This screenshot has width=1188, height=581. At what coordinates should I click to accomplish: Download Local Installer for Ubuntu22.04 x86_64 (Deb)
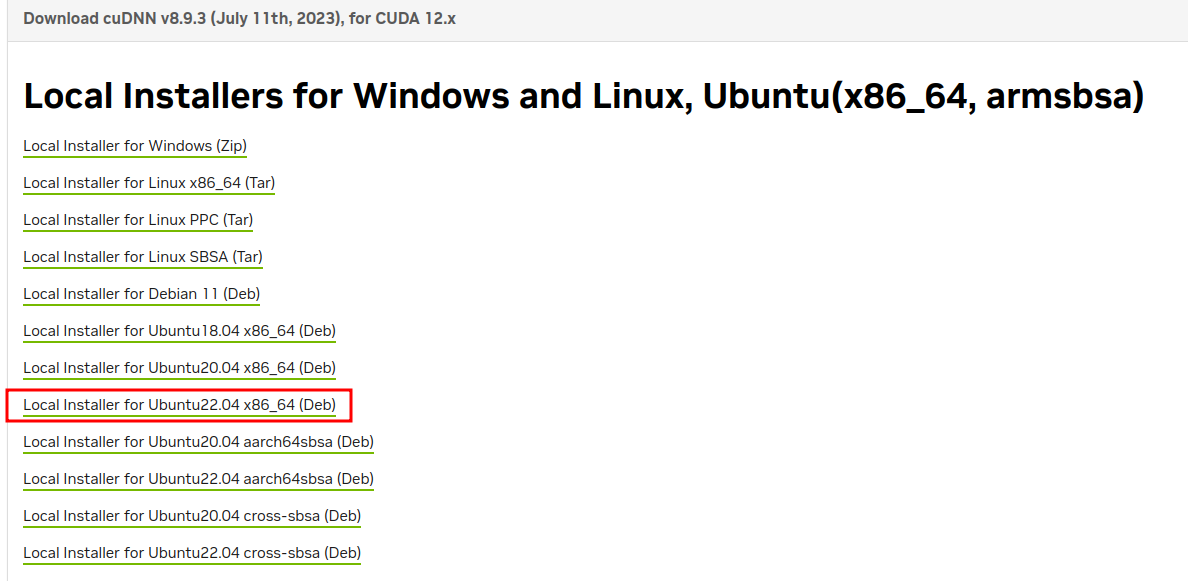pyautogui.click(x=179, y=405)
